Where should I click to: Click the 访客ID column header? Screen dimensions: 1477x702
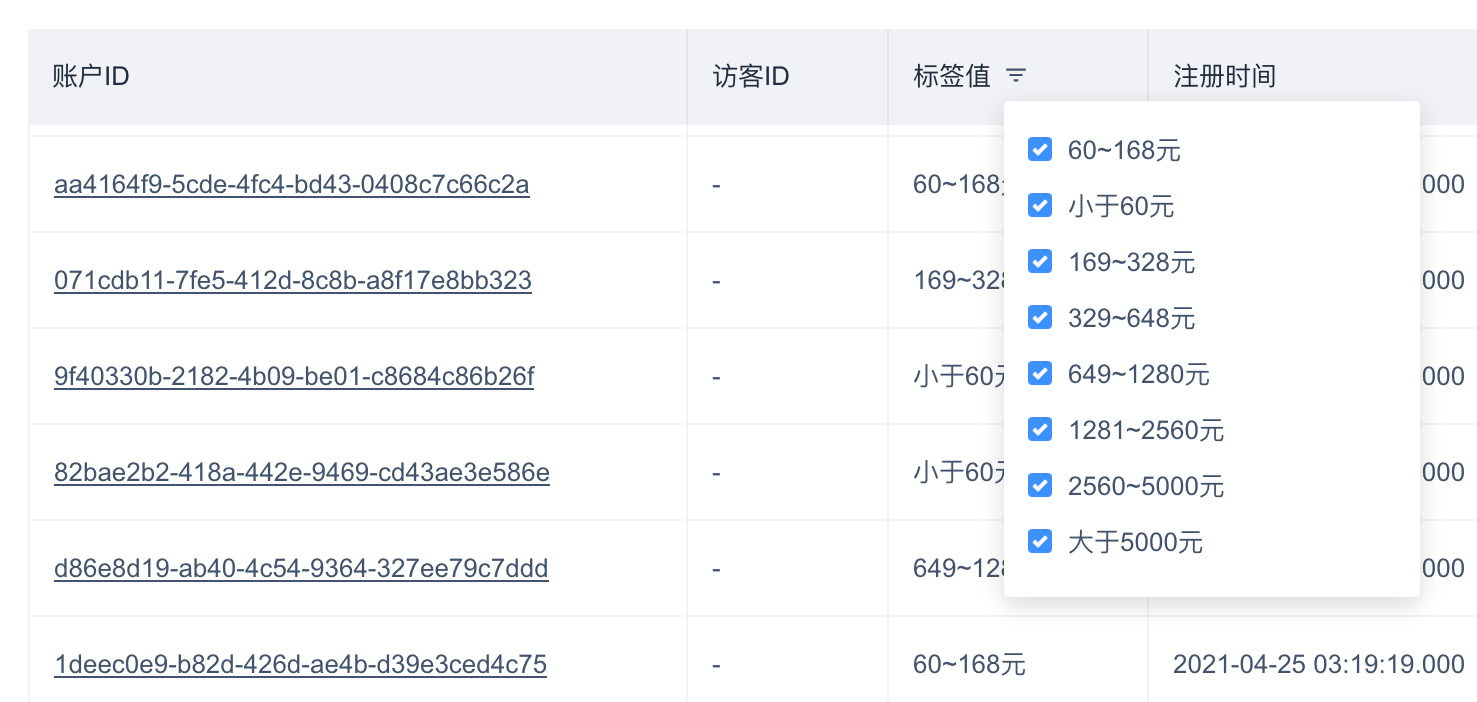coord(751,76)
